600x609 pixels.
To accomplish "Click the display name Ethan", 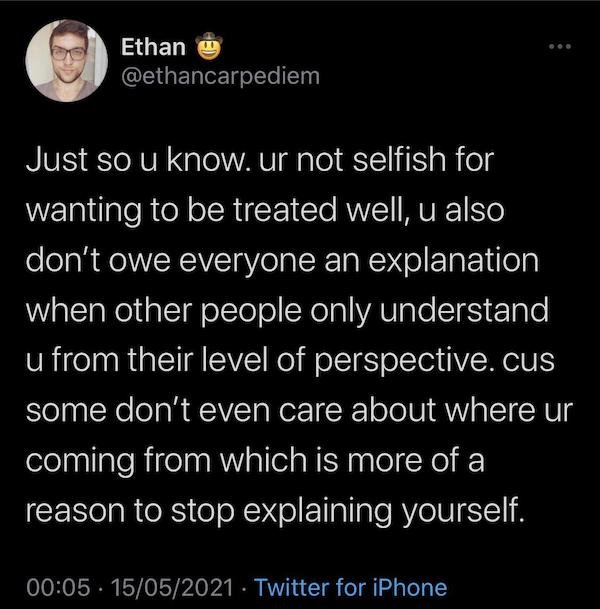I will click(153, 47).
